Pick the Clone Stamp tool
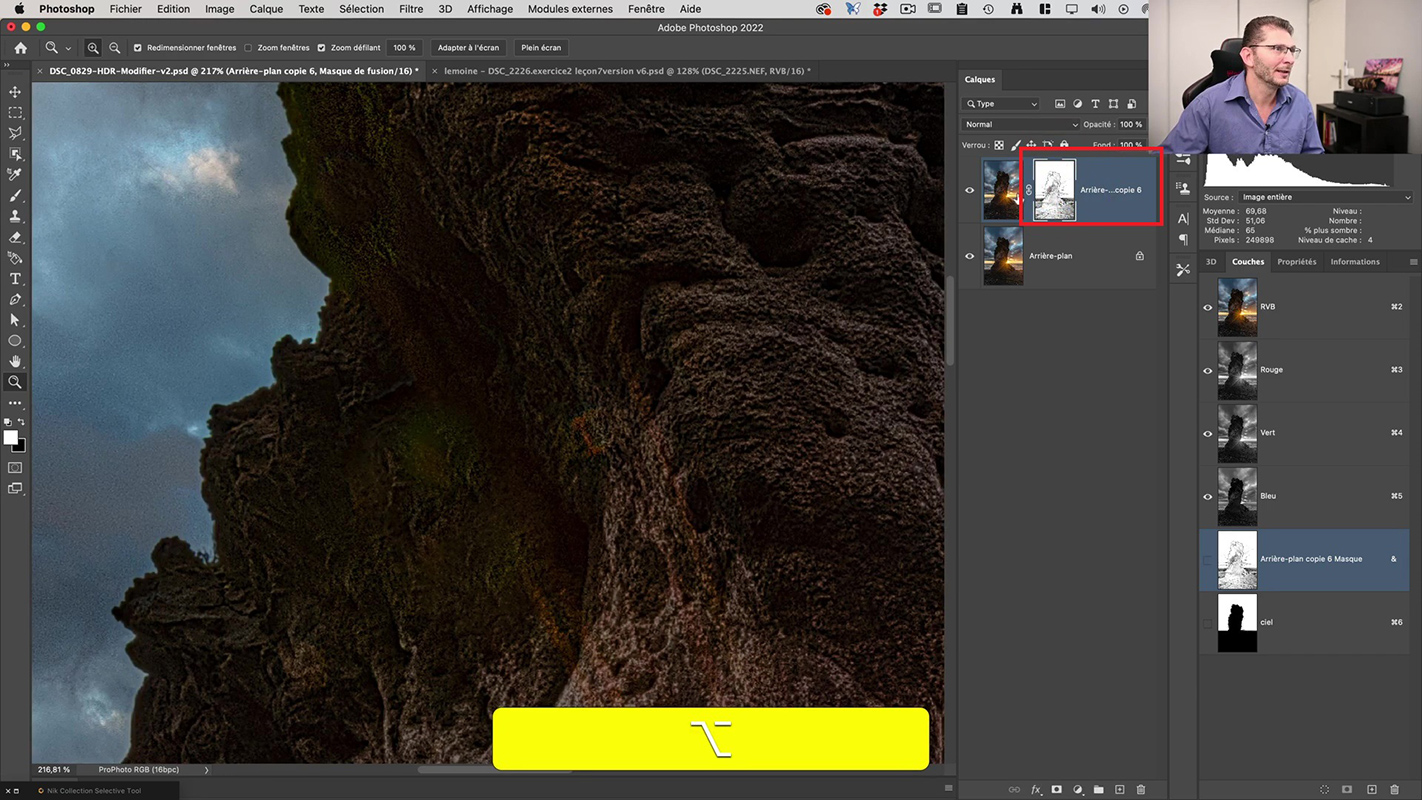Image resolution: width=1422 pixels, height=800 pixels. pyautogui.click(x=15, y=216)
